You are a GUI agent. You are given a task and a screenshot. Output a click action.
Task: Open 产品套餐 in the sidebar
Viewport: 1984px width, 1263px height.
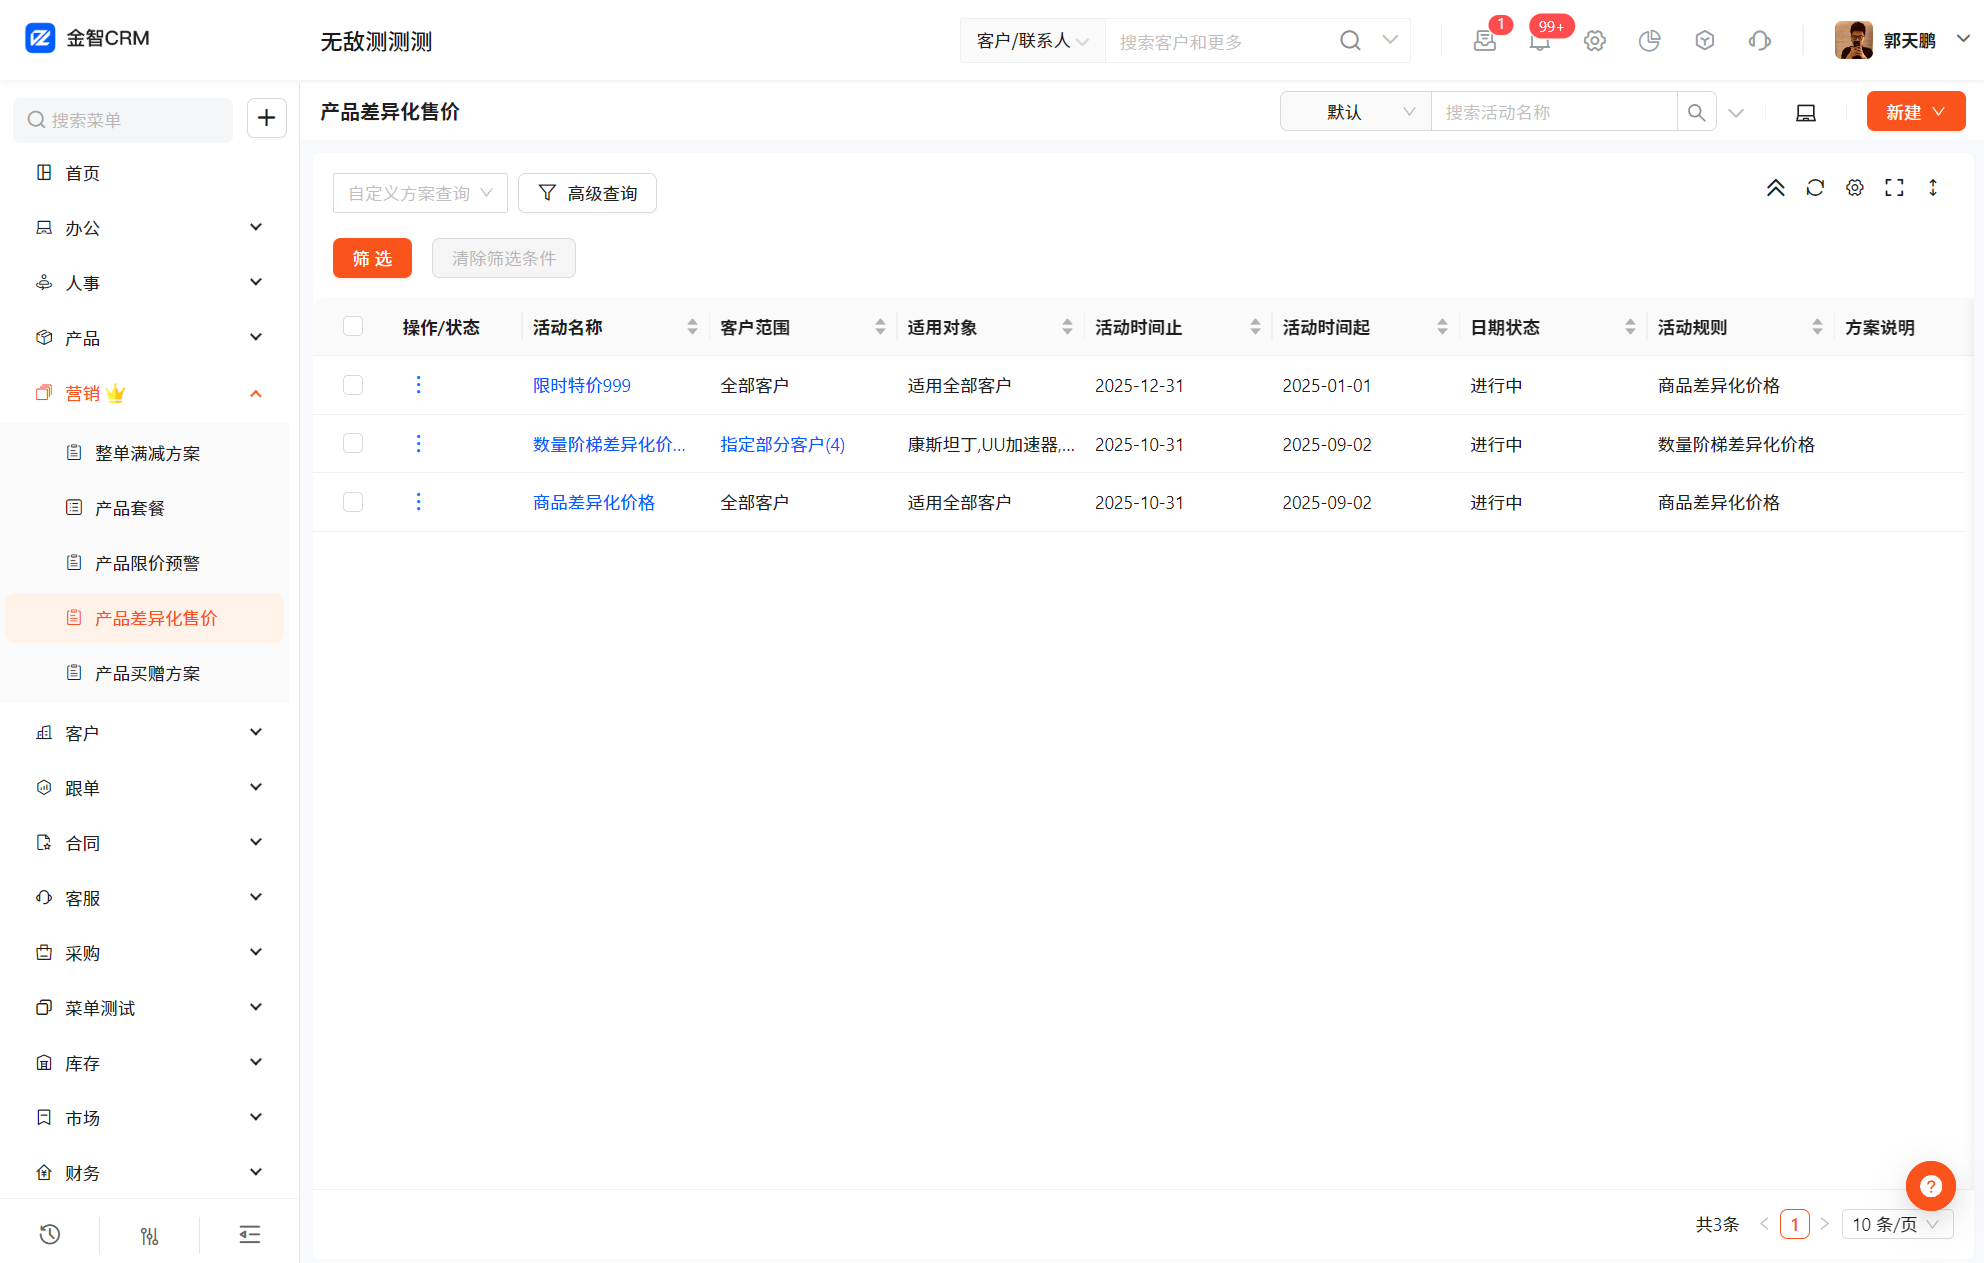(130, 508)
